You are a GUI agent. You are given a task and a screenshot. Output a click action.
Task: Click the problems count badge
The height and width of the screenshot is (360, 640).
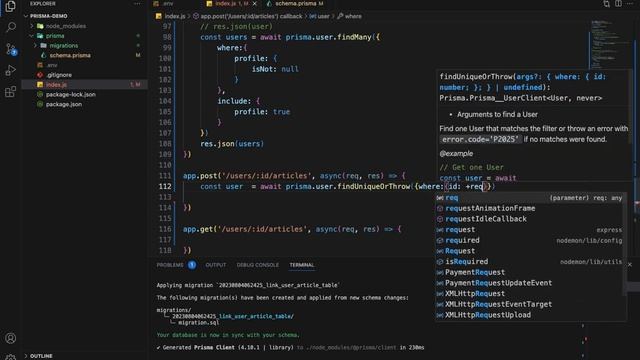tap(192, 265)
